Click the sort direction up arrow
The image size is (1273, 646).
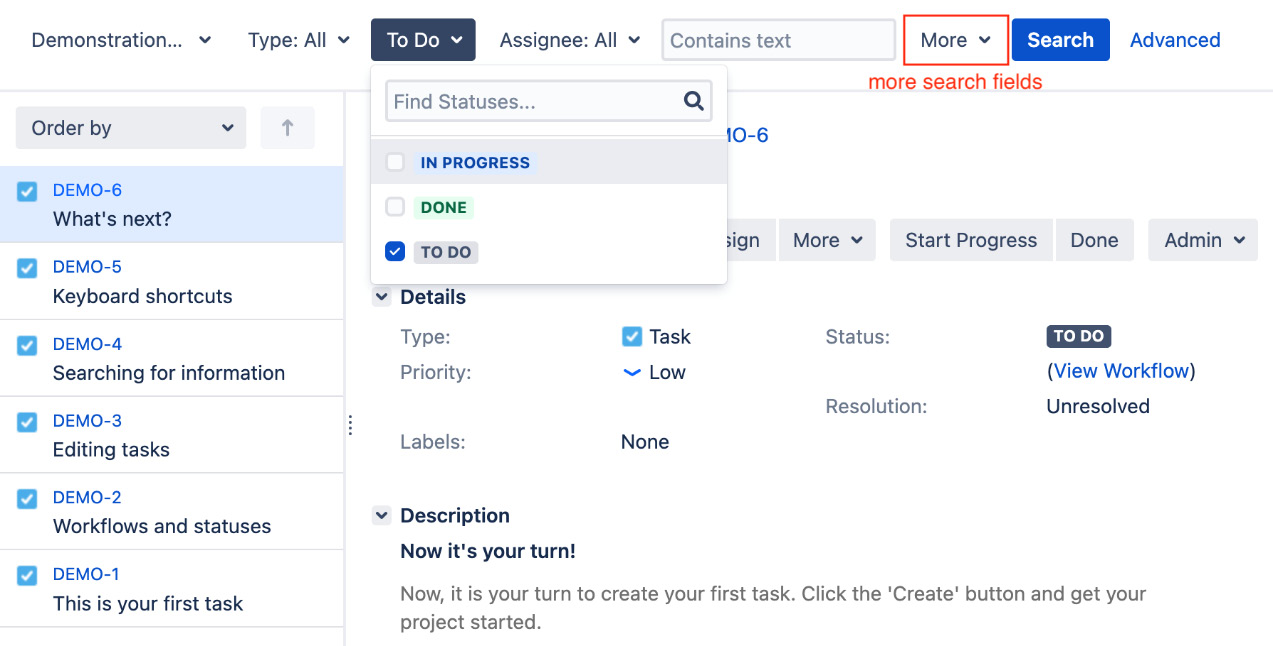[287, 128]
